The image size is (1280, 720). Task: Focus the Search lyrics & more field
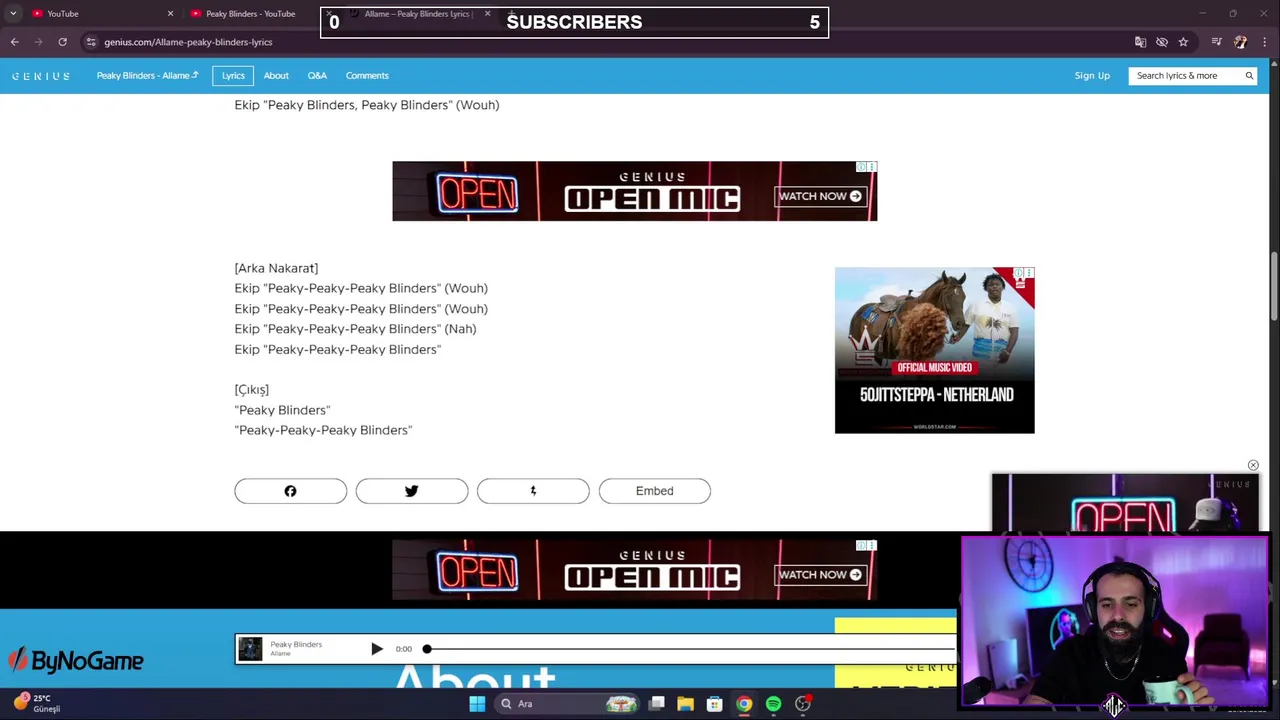click(x=1185, y=76)
